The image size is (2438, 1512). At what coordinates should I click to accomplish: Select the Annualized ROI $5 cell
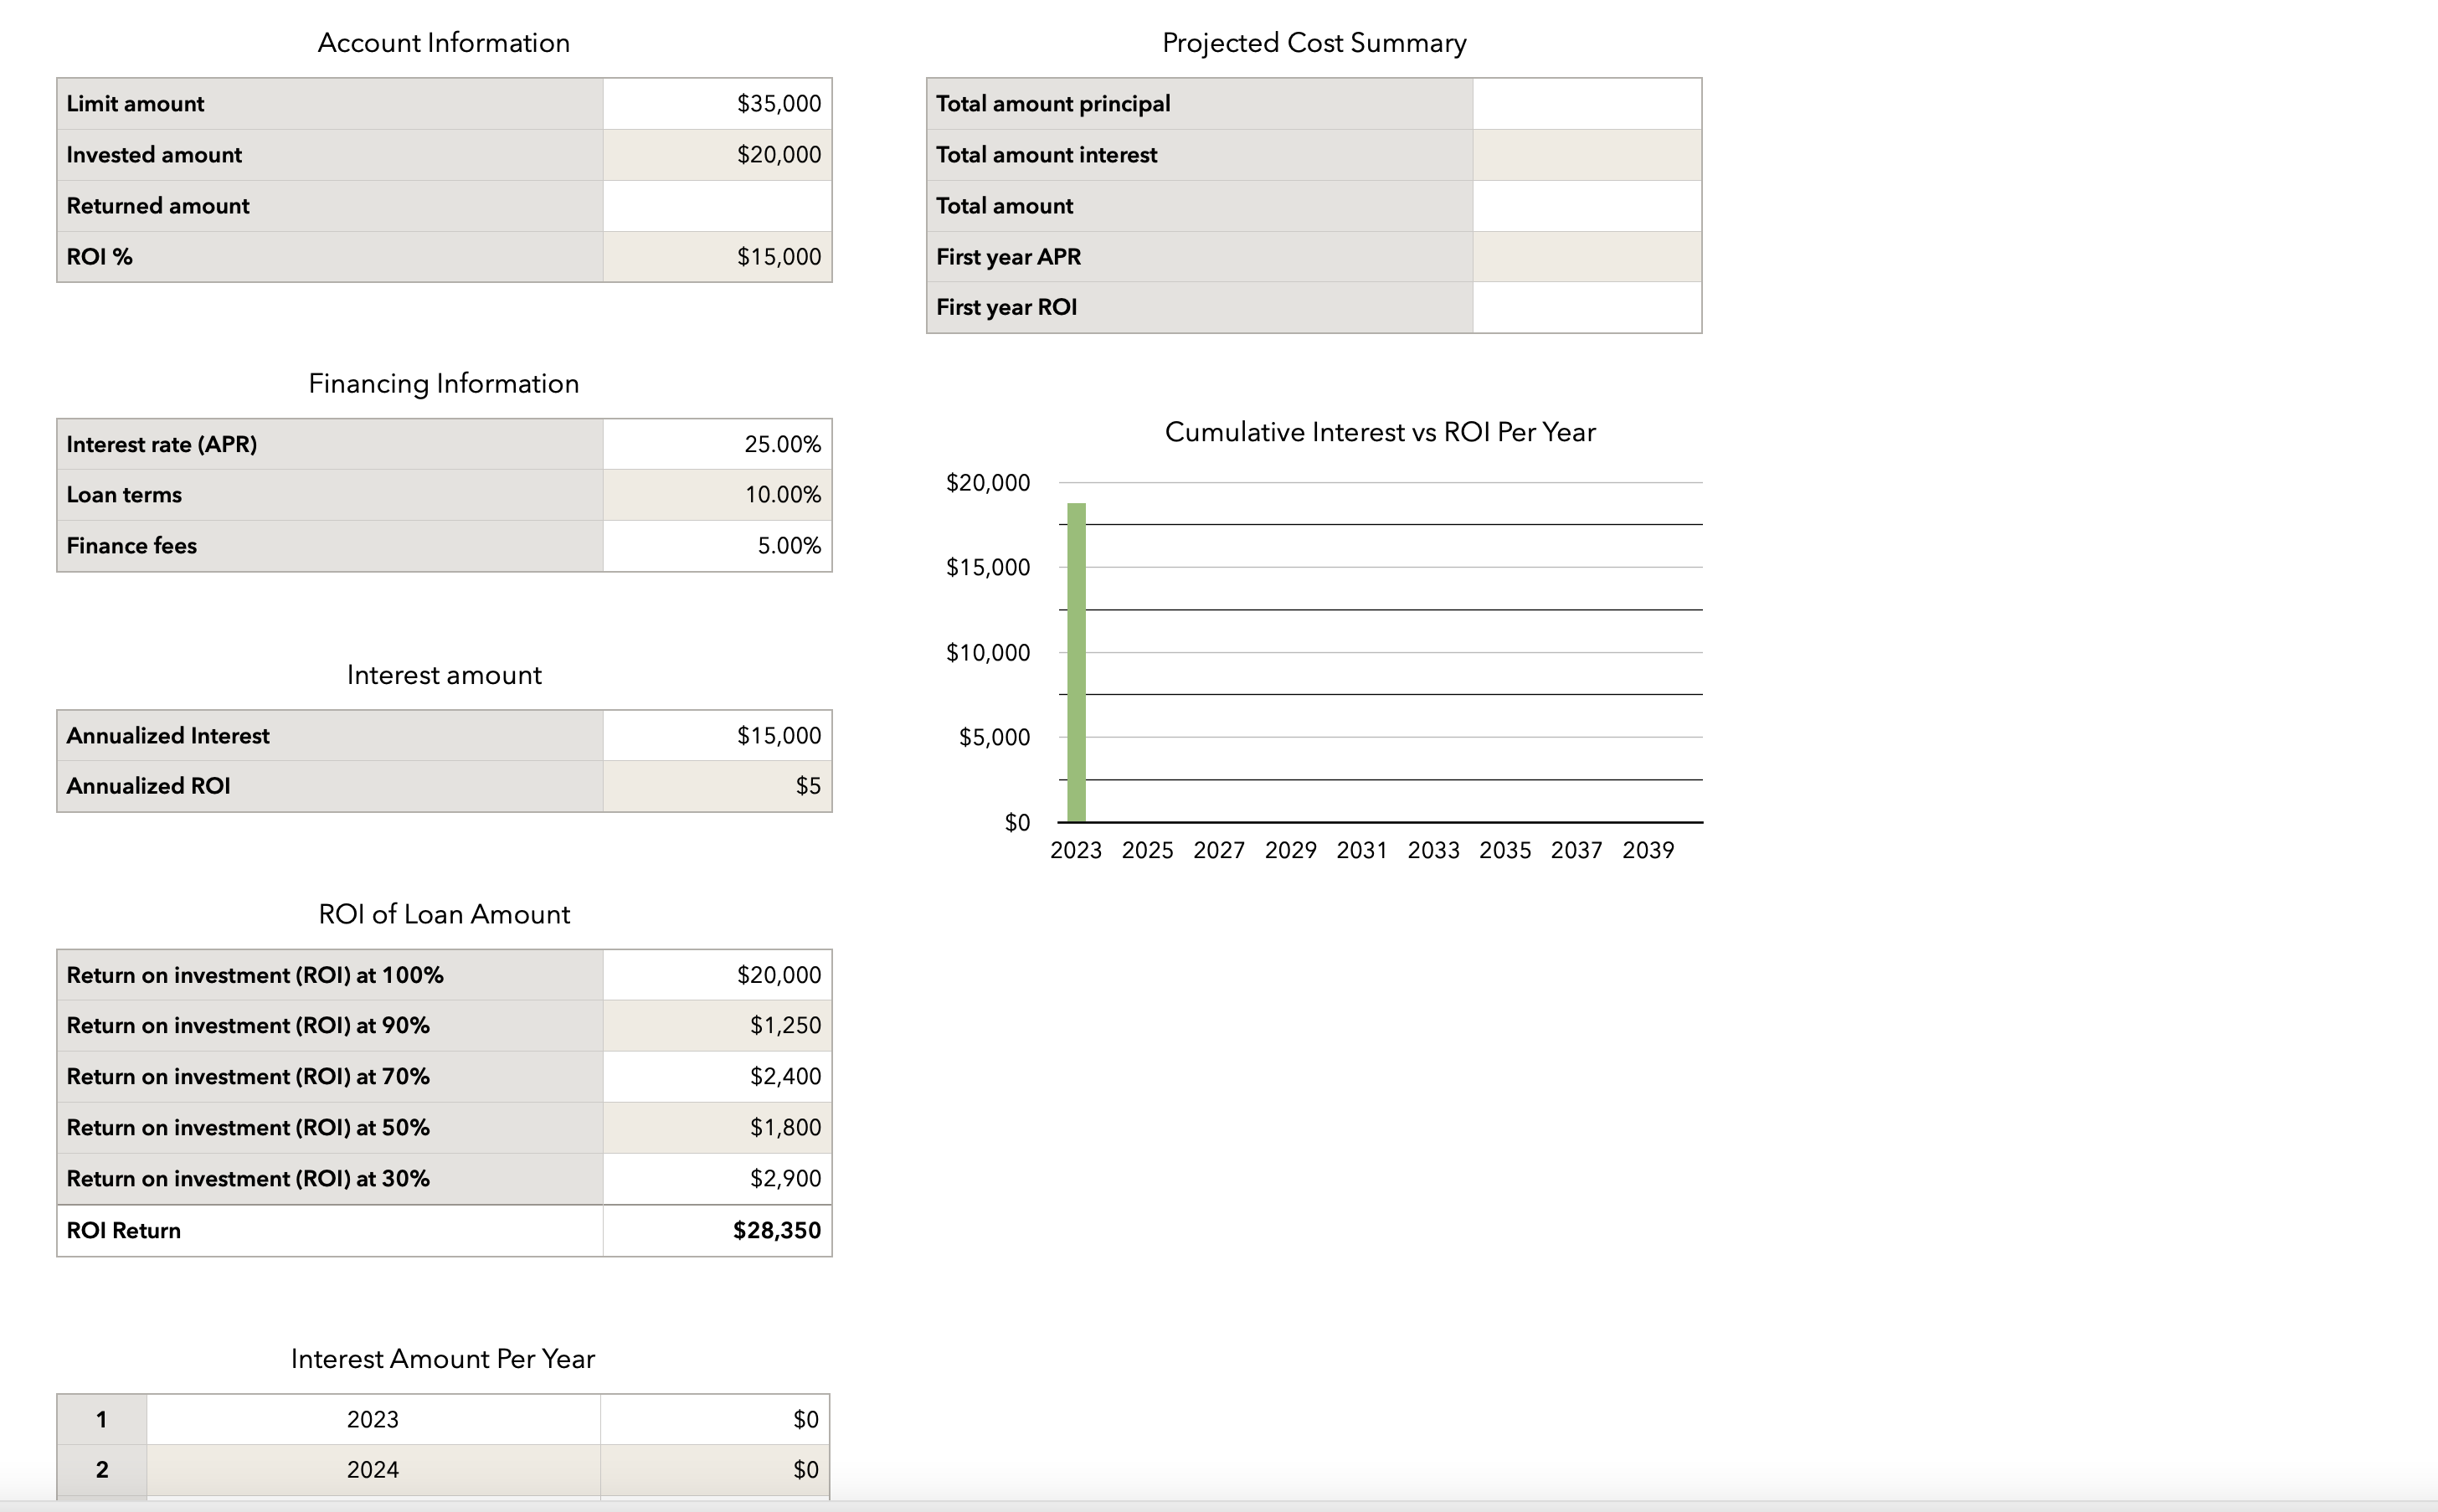click(x=716, y=785)
